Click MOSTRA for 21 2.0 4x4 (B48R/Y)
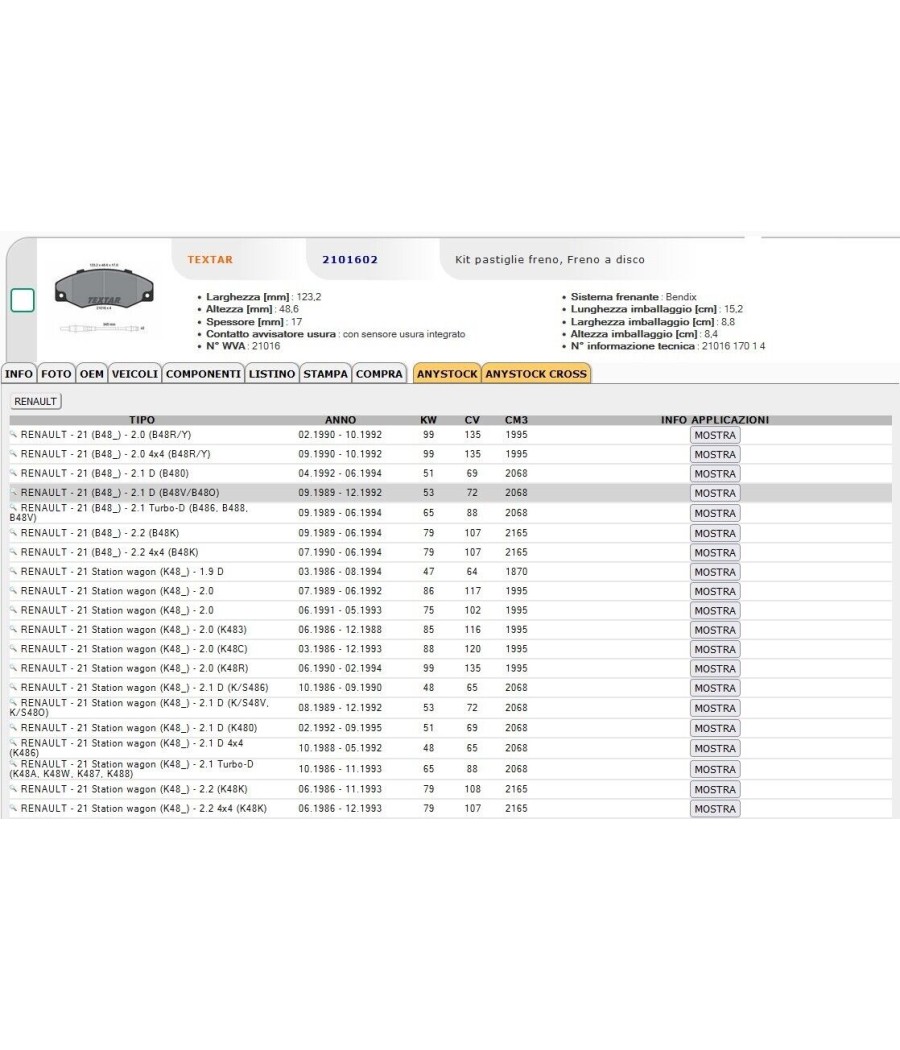The height and width of the screenshot is (1050, 900). pyautogui.click(x=715, y=455)
